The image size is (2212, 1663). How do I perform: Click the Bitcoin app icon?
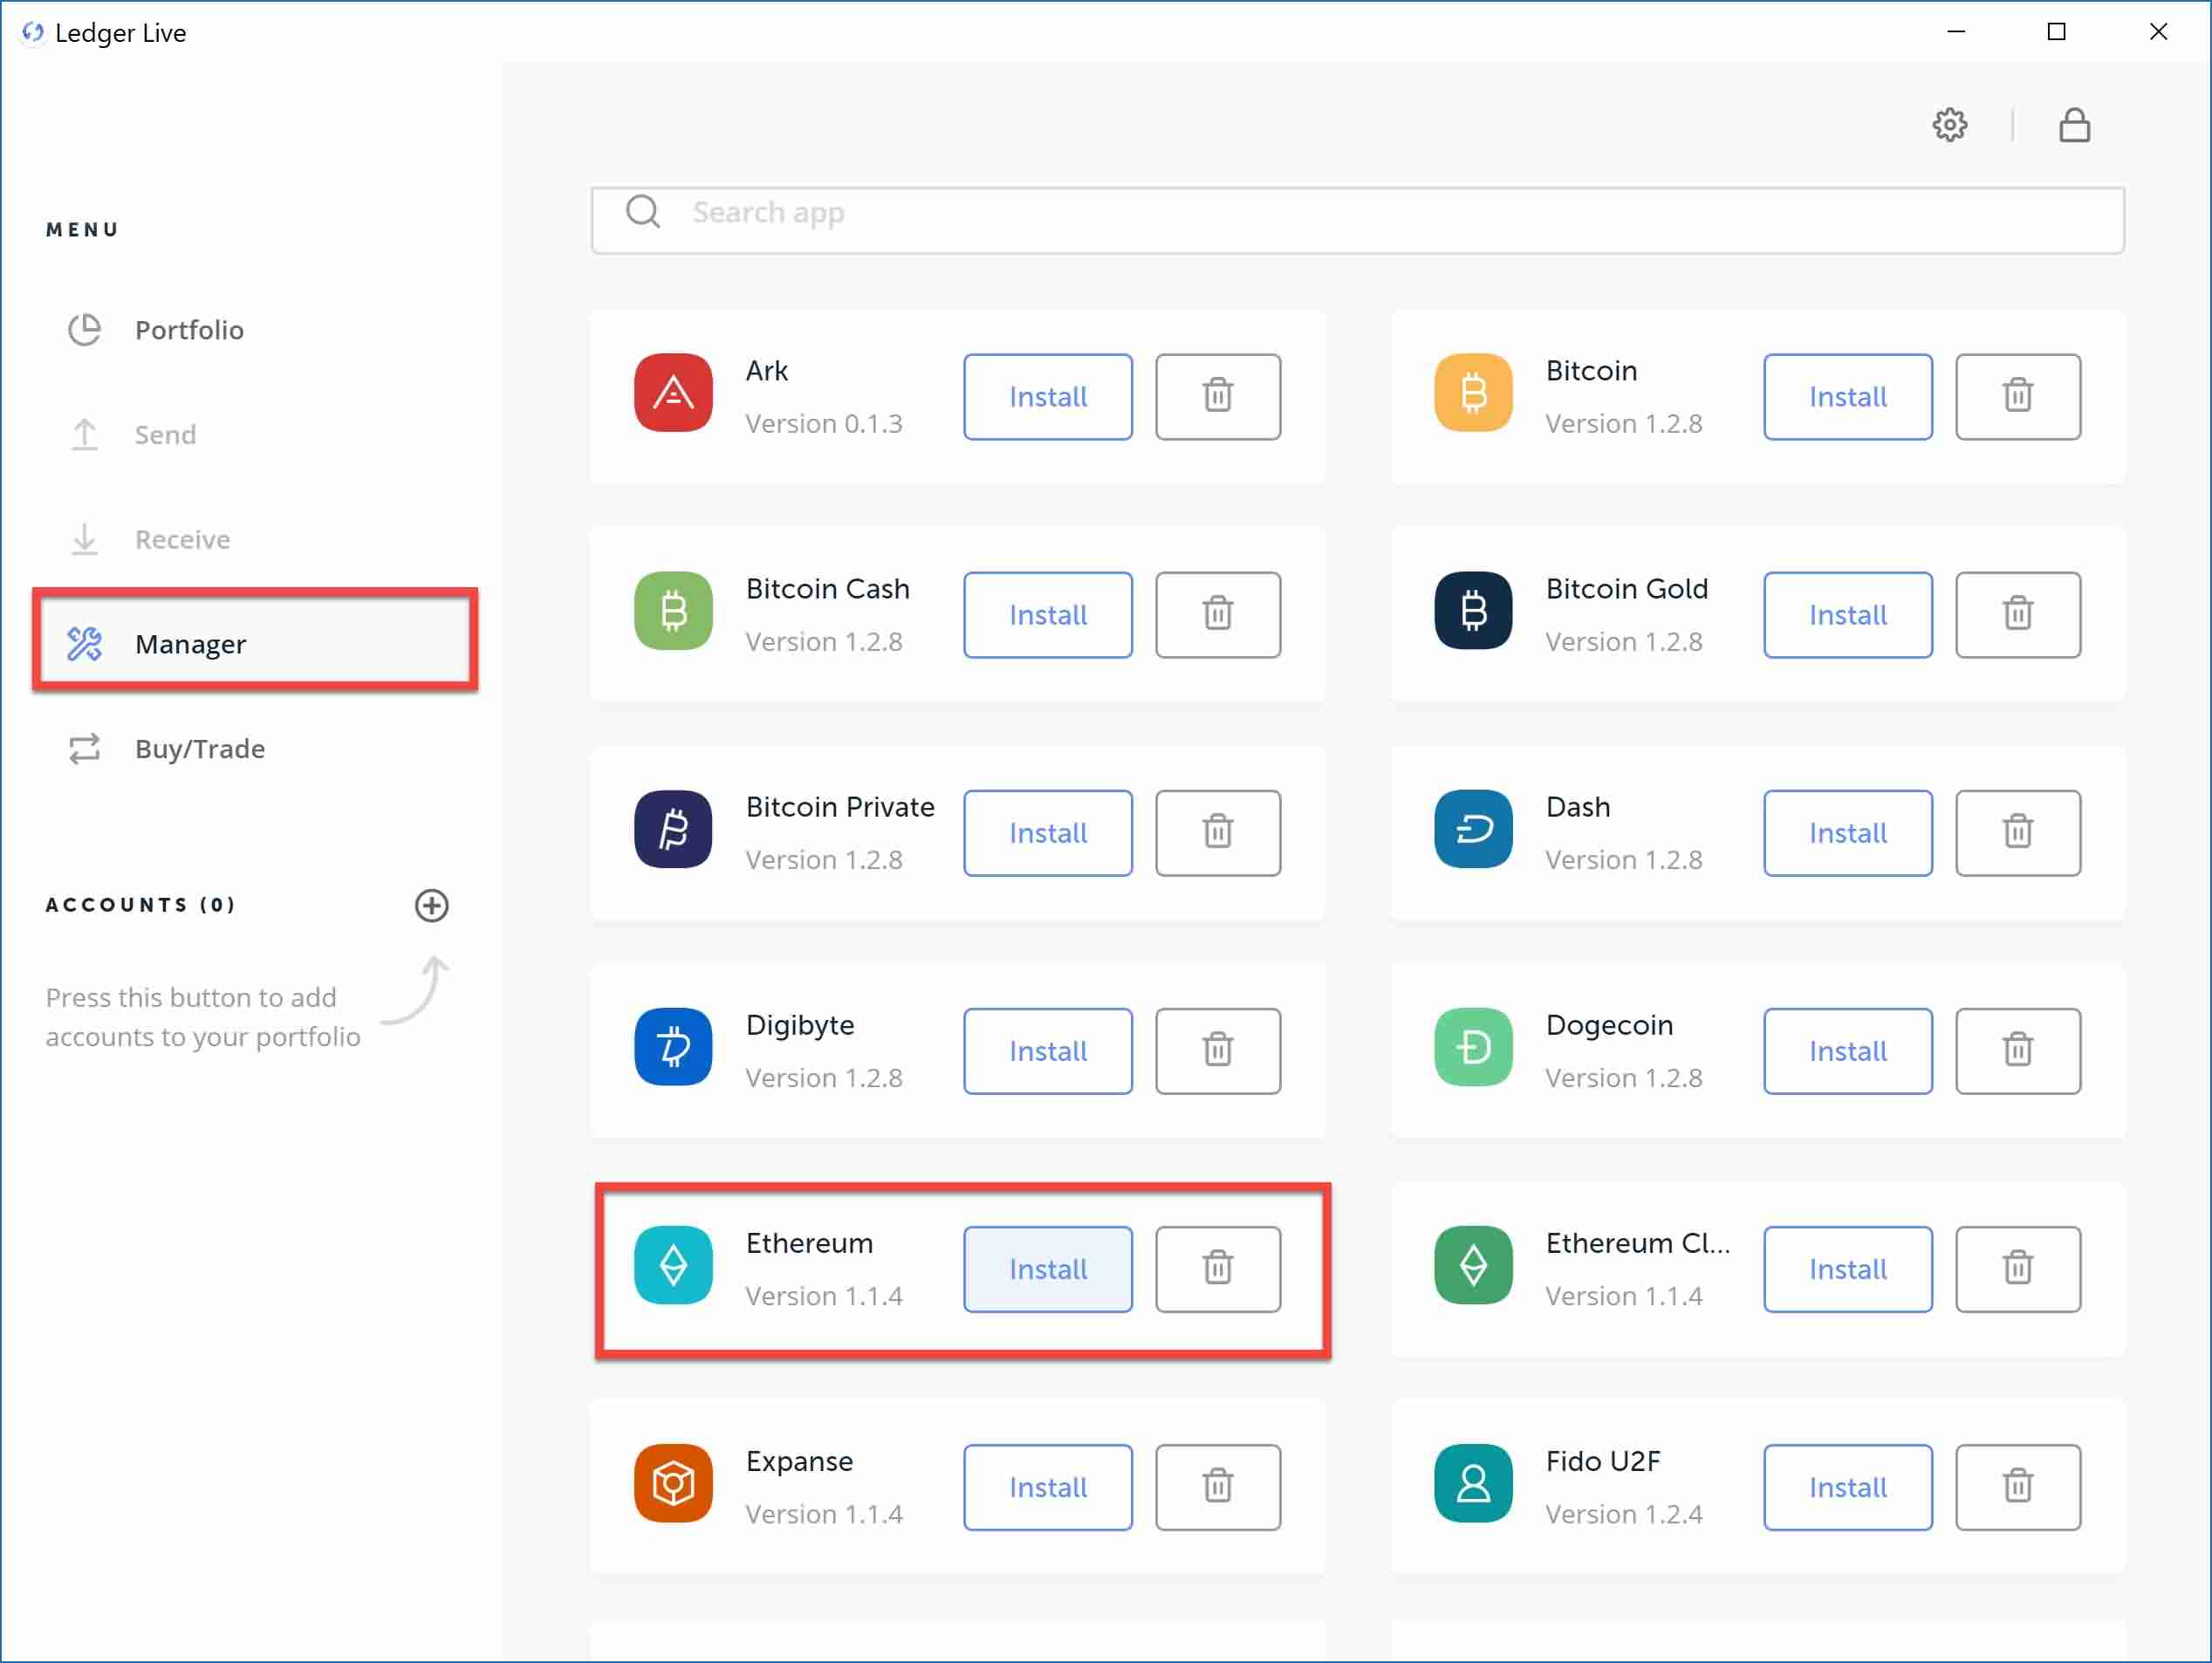[x=1473, y=392]
